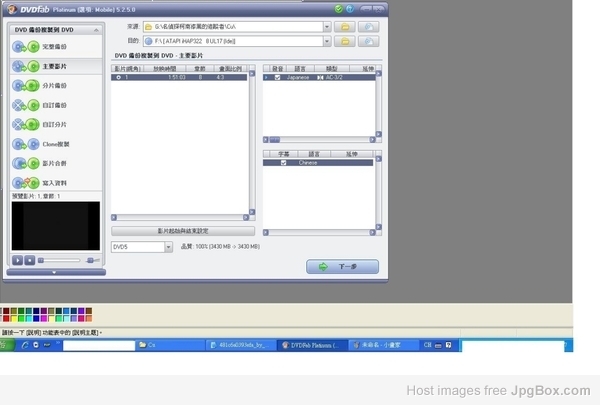This screenshot has width=600, height=405.
Task: Expand the 目的 target drive dropdown
Action: point(327,41)
